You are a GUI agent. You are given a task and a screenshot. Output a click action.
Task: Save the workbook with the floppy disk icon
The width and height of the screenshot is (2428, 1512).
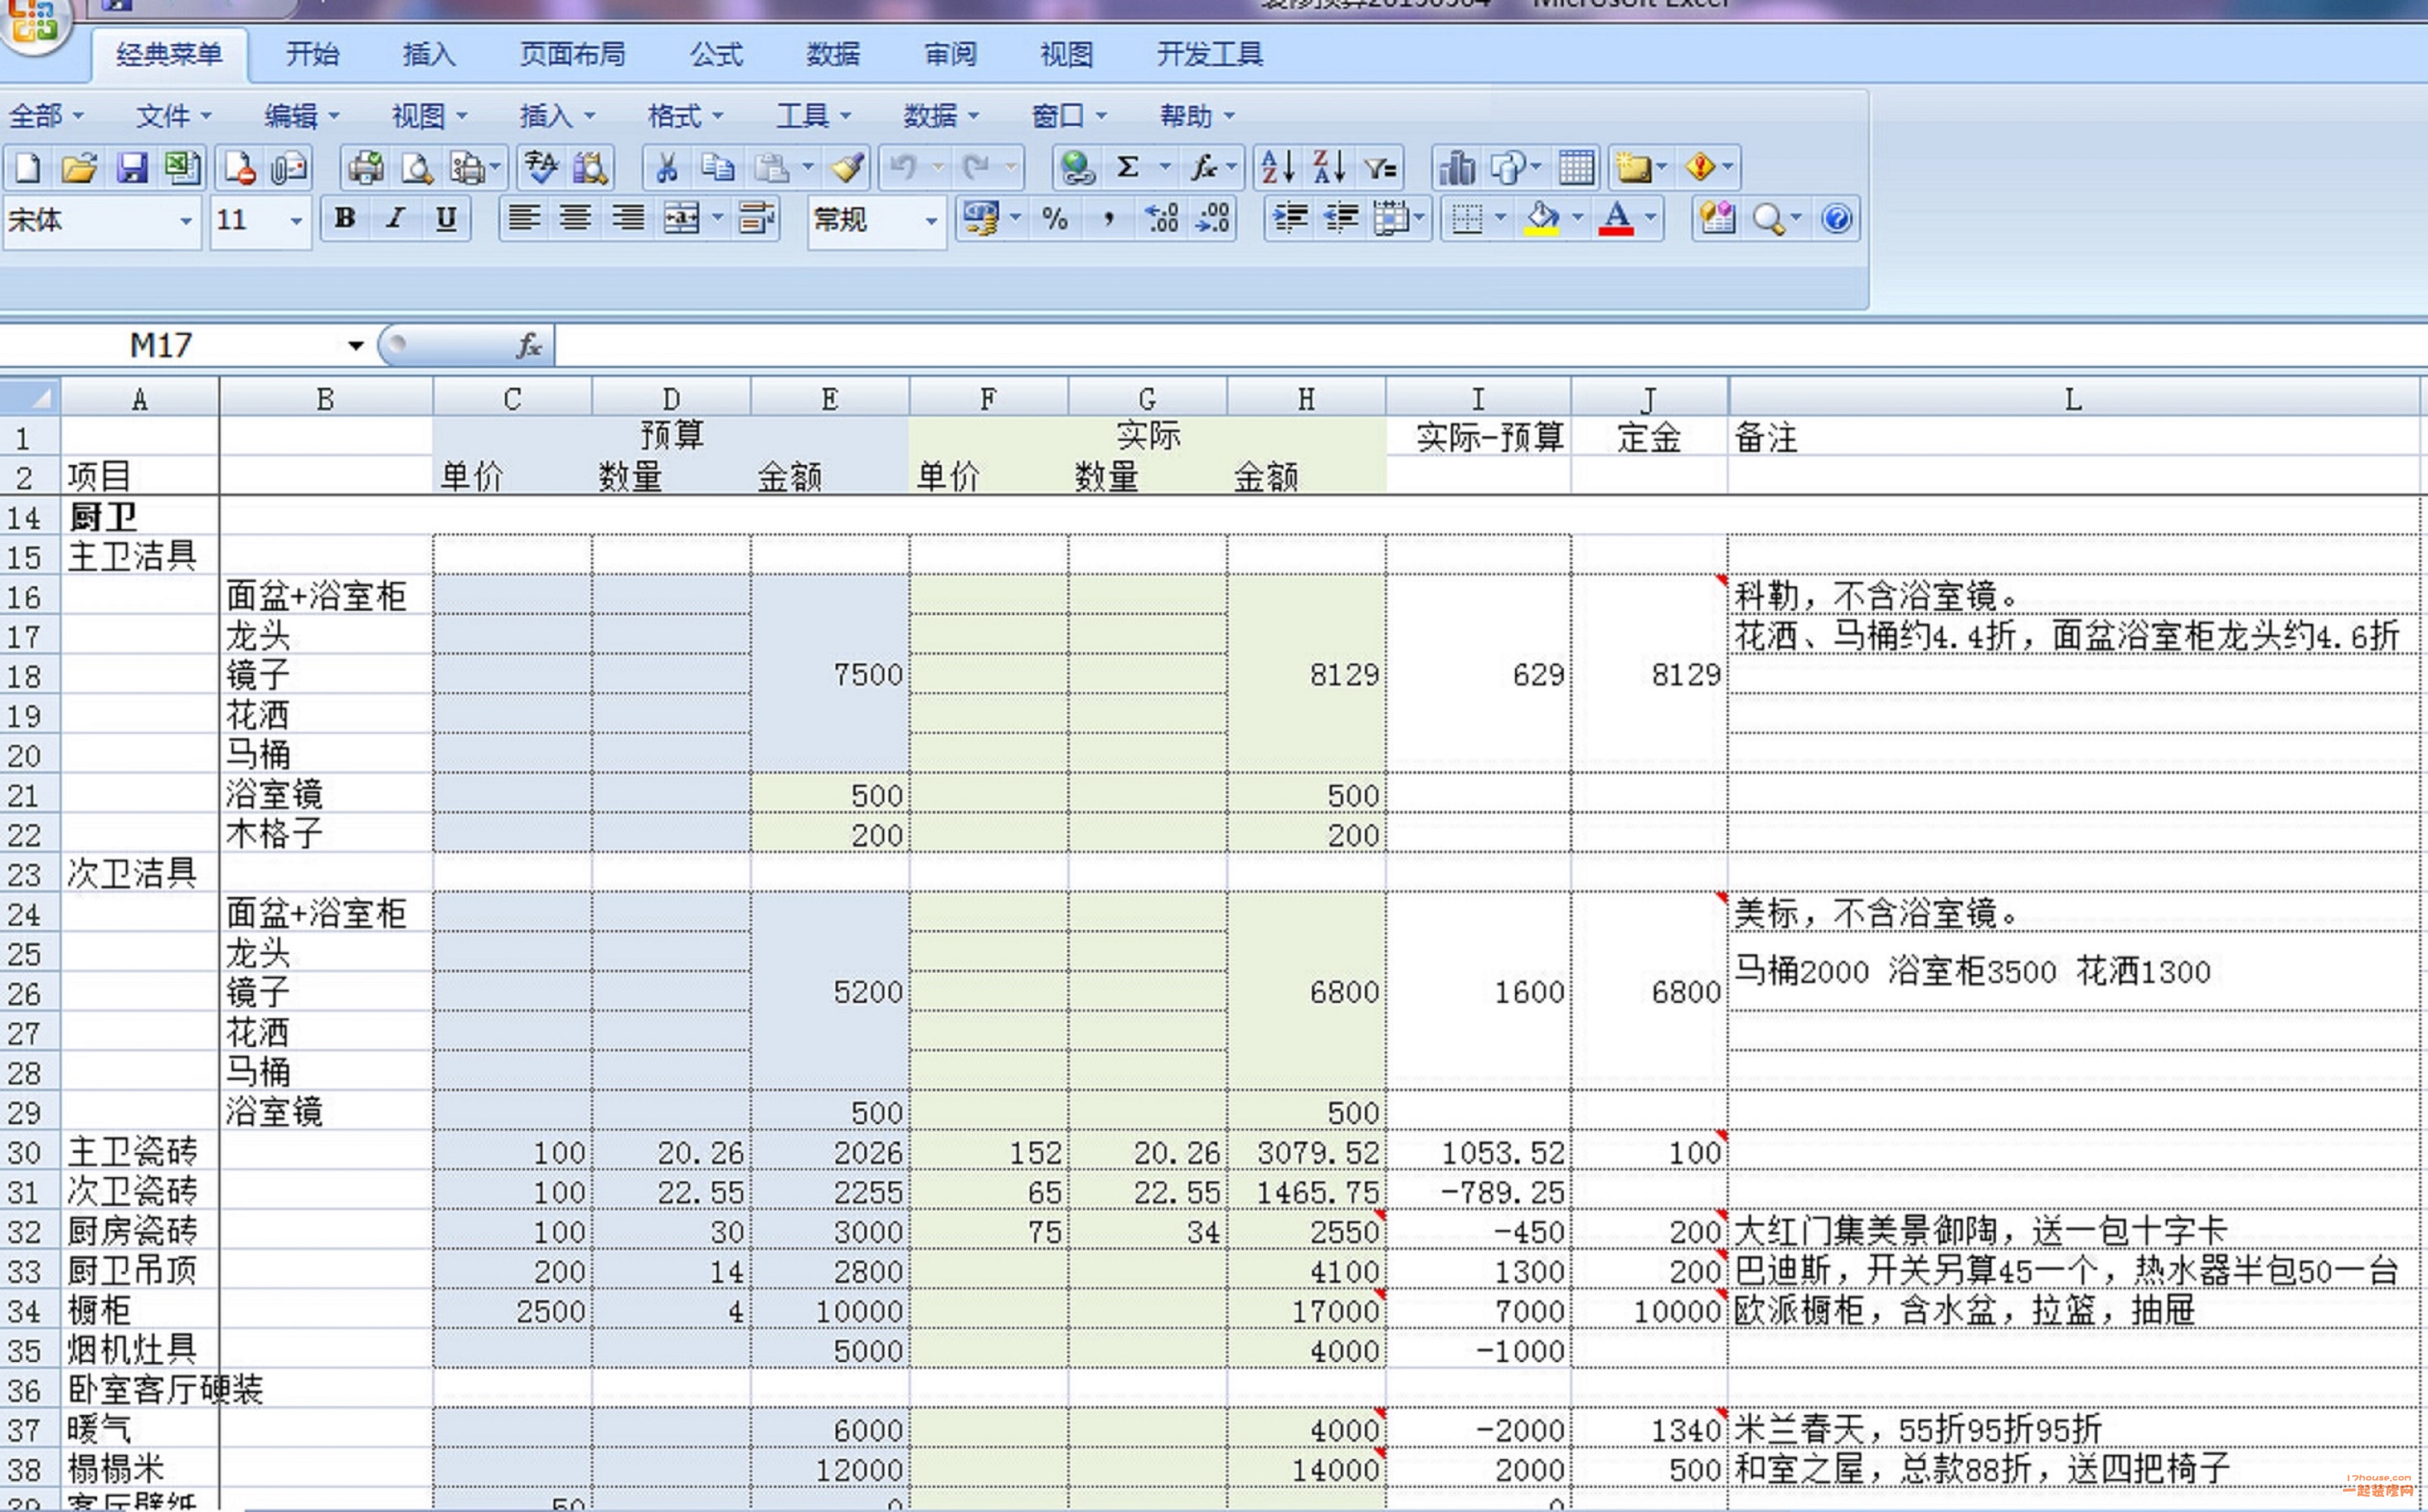pyautogui.click(x=131, y=167)
